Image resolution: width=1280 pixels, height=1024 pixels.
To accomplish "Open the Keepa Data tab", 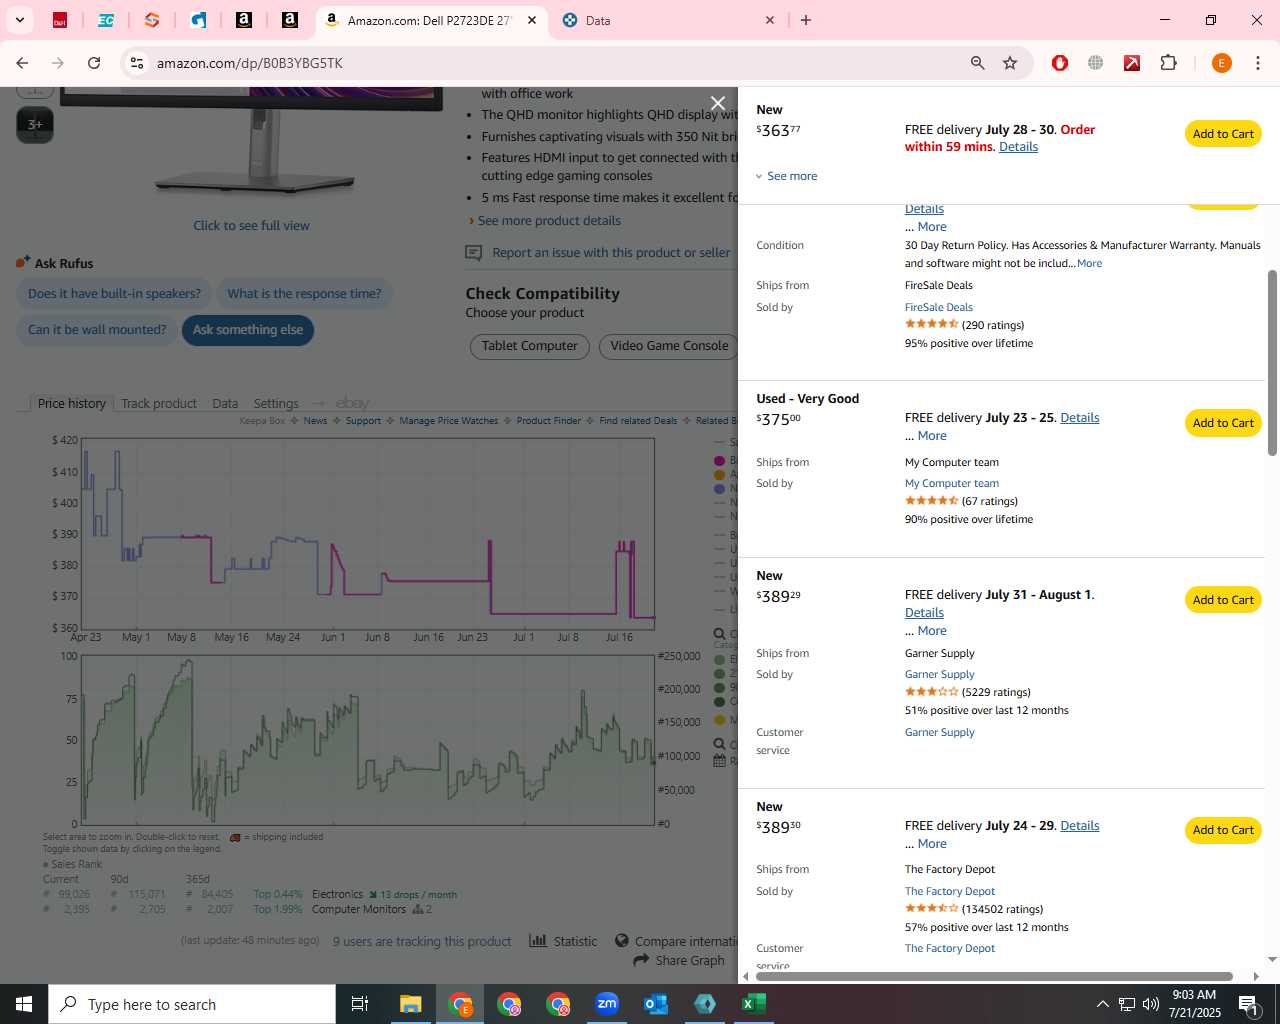I will coord(225,403).
